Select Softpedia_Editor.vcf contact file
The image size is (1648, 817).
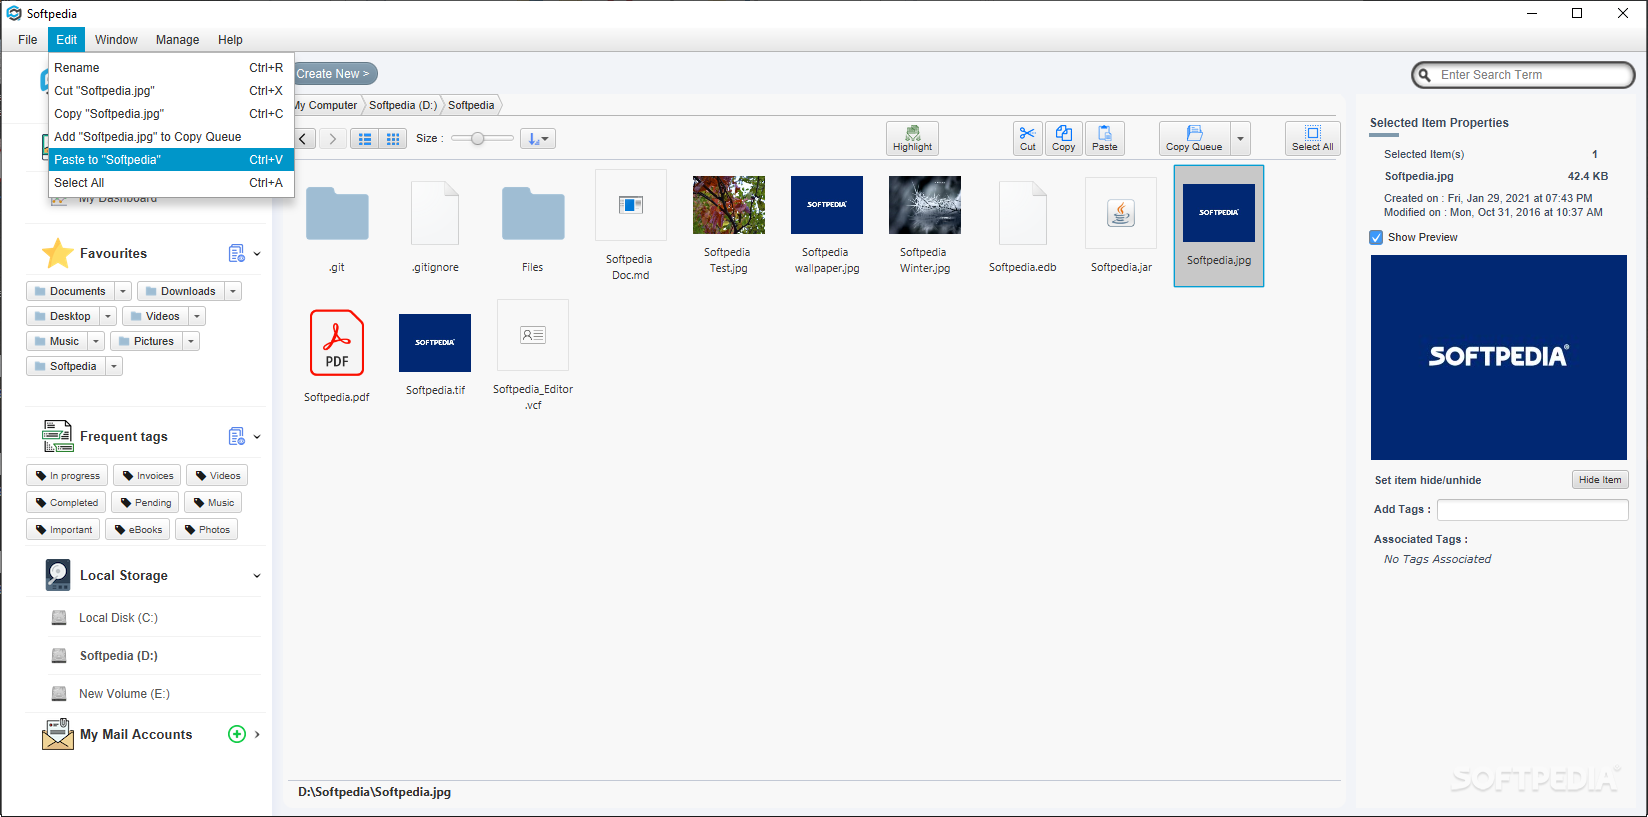(533, 355)
